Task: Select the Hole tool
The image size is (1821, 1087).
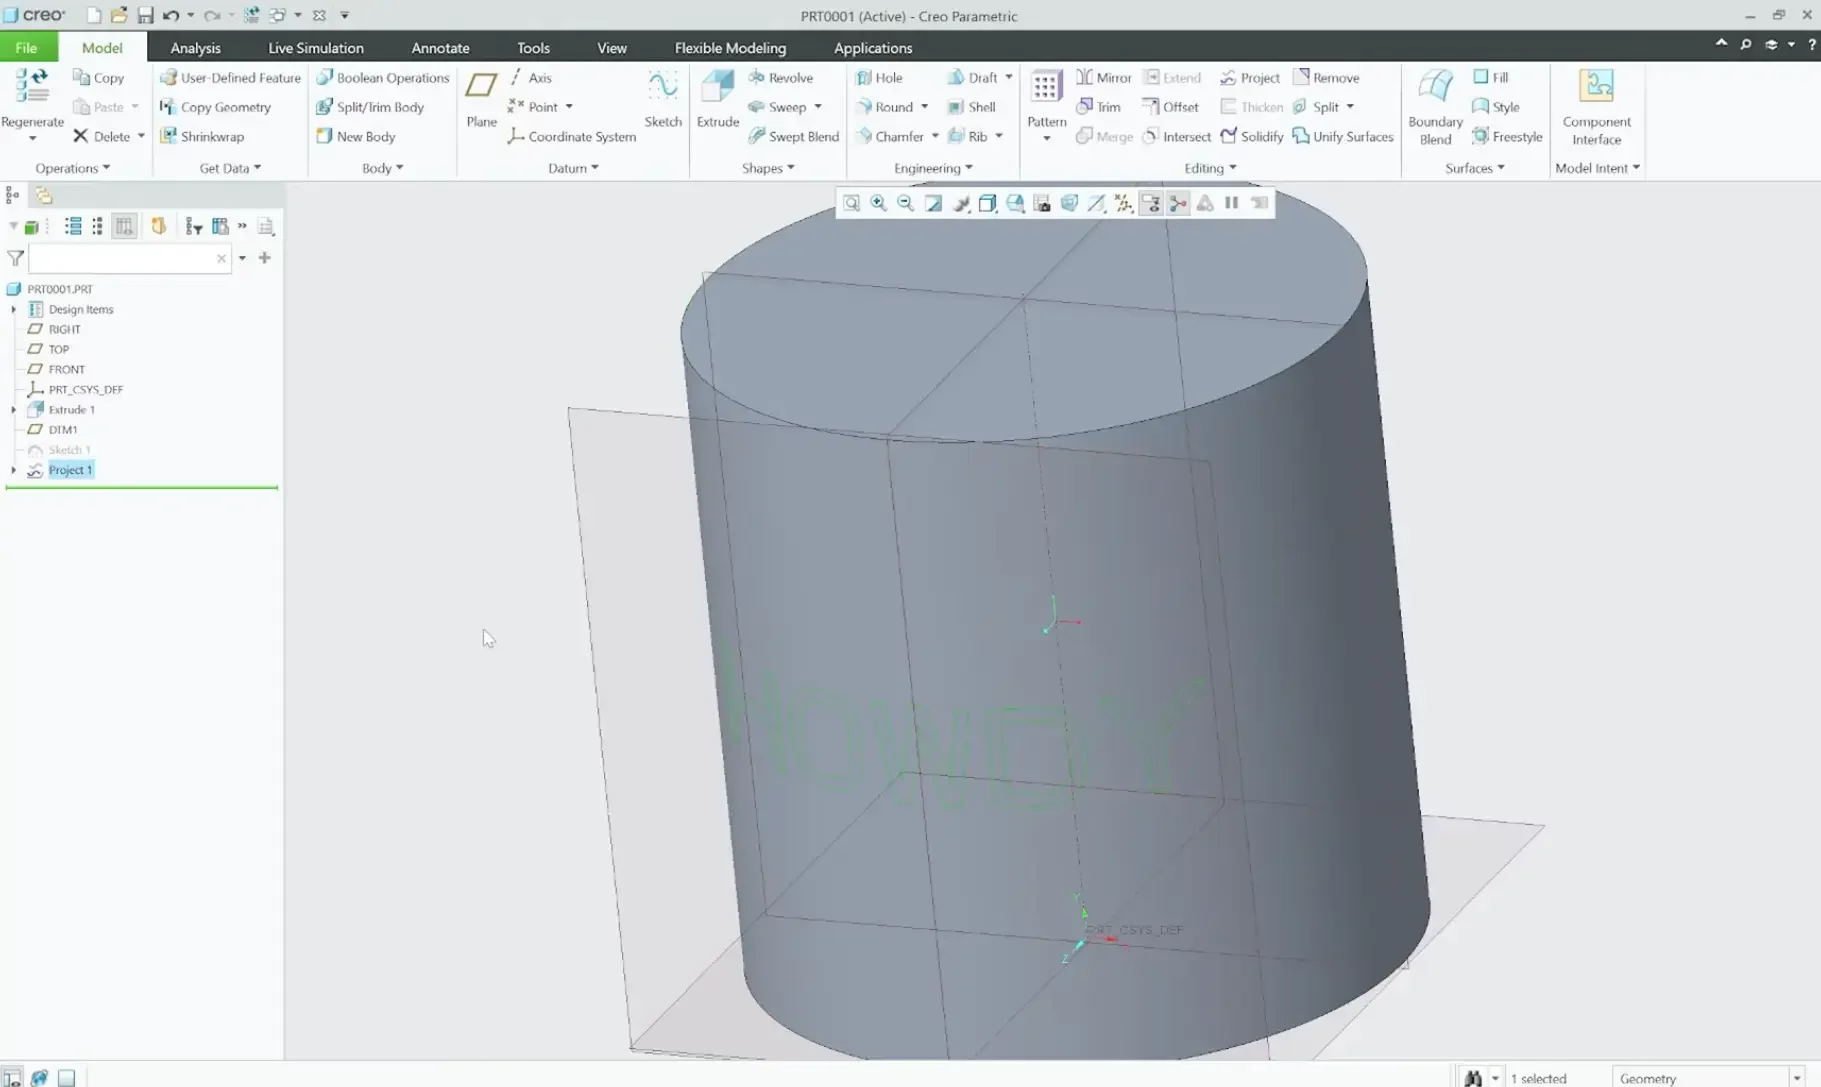Action: point(879,77)
